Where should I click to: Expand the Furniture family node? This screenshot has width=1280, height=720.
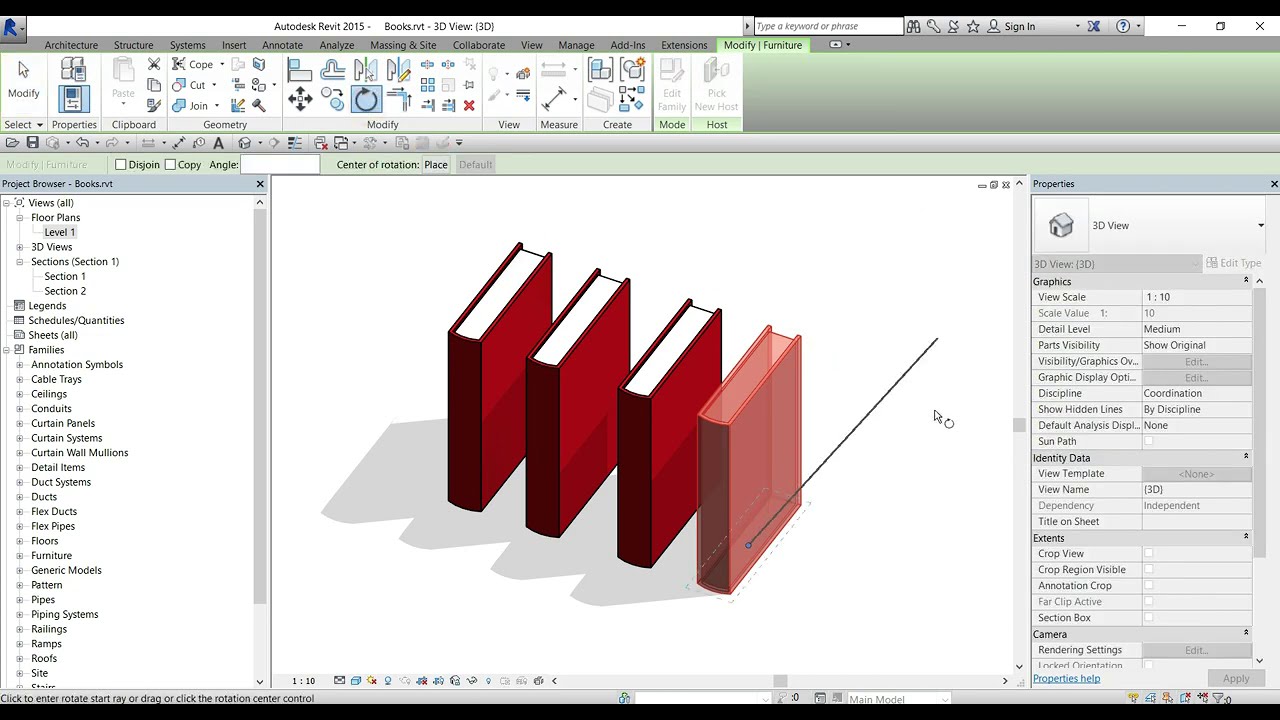pos(20,555)
